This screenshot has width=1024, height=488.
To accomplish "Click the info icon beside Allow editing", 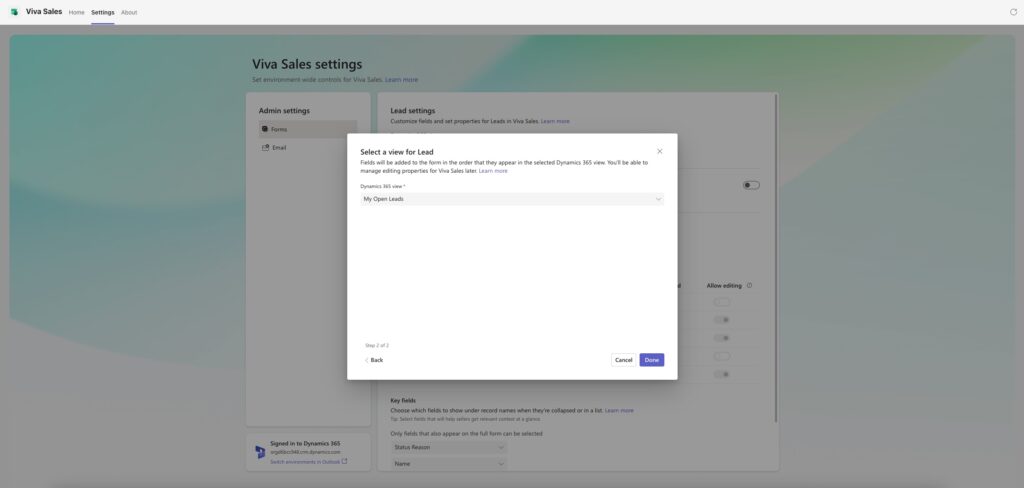I will coord(749,285).
